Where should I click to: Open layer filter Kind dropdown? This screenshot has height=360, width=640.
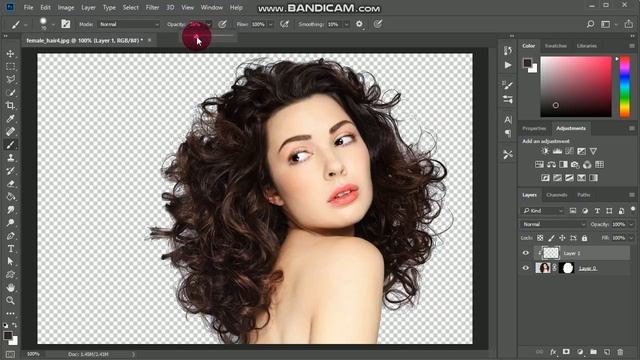pyautogui.click(x=543, y=211)
